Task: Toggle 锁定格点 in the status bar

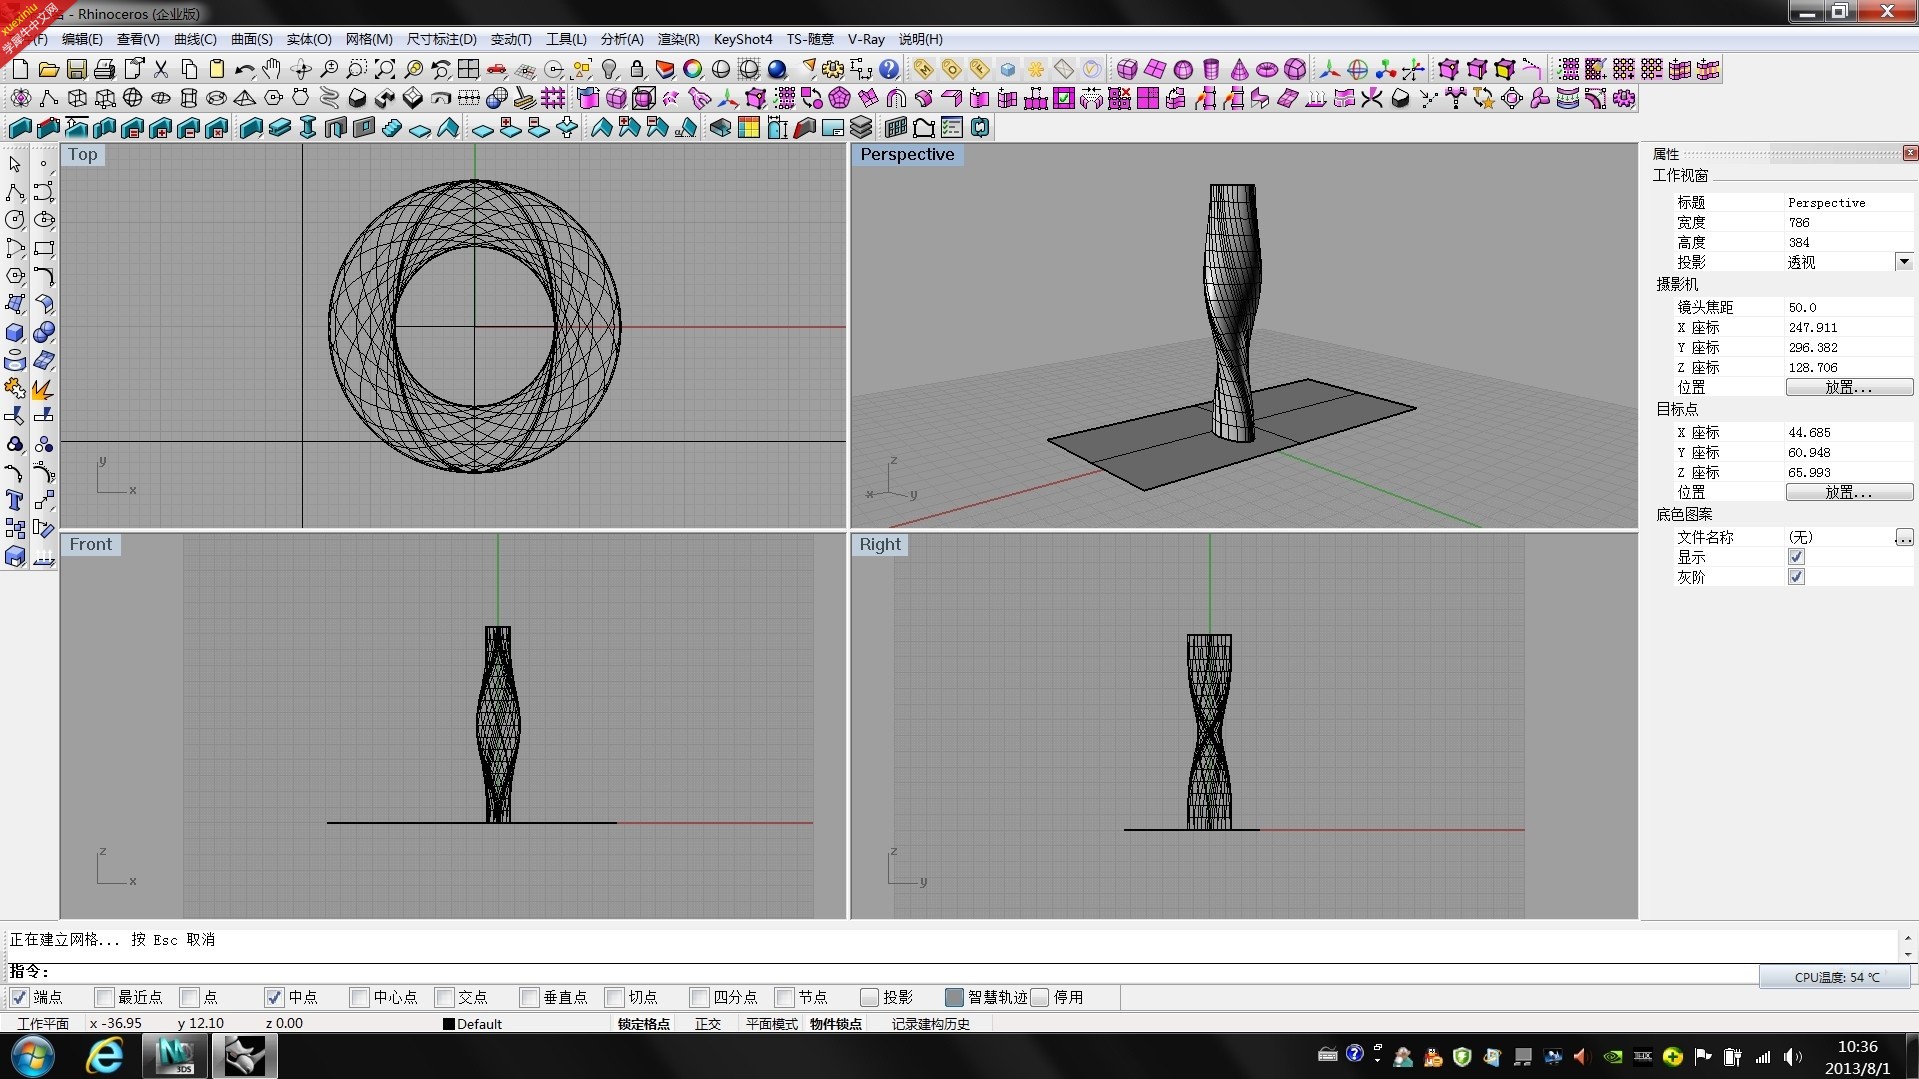Action: pyautogui.click(x=643, y=1024)
